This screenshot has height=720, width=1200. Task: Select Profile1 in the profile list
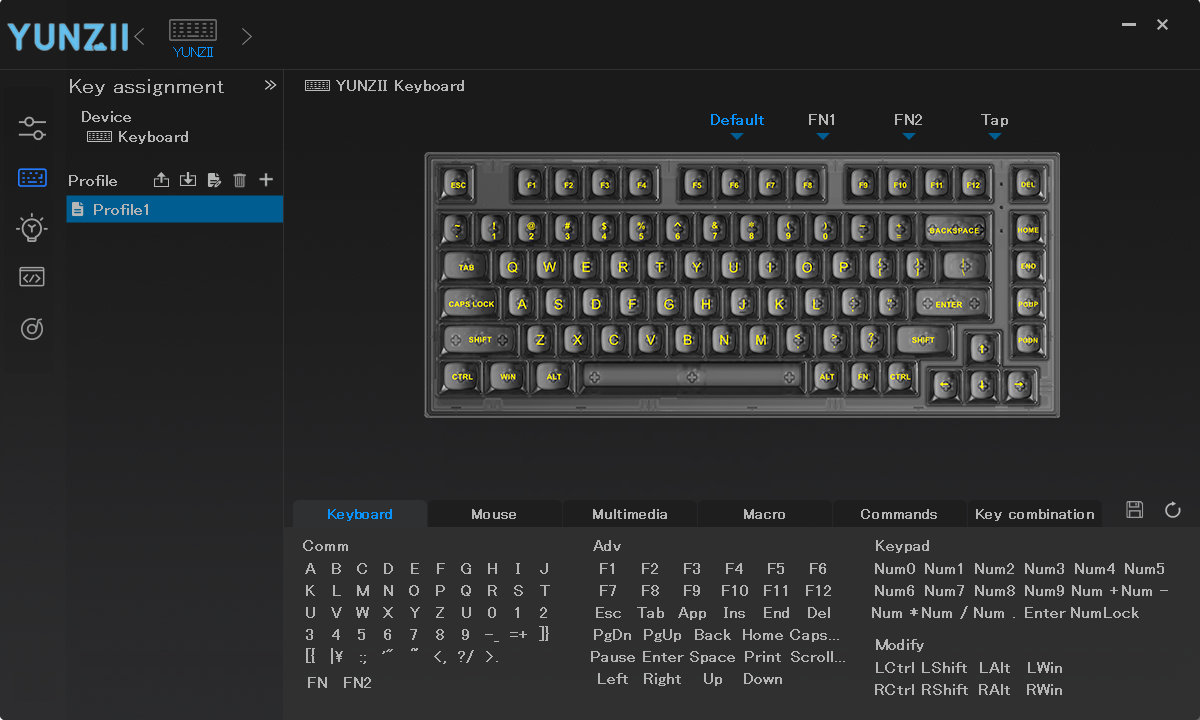point(175,210)
